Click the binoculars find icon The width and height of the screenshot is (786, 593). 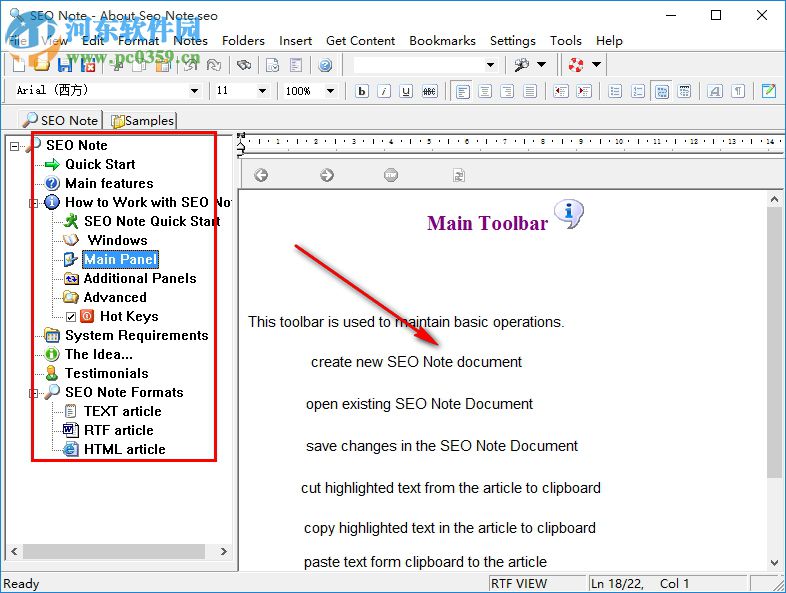click(x=244, y=65)
